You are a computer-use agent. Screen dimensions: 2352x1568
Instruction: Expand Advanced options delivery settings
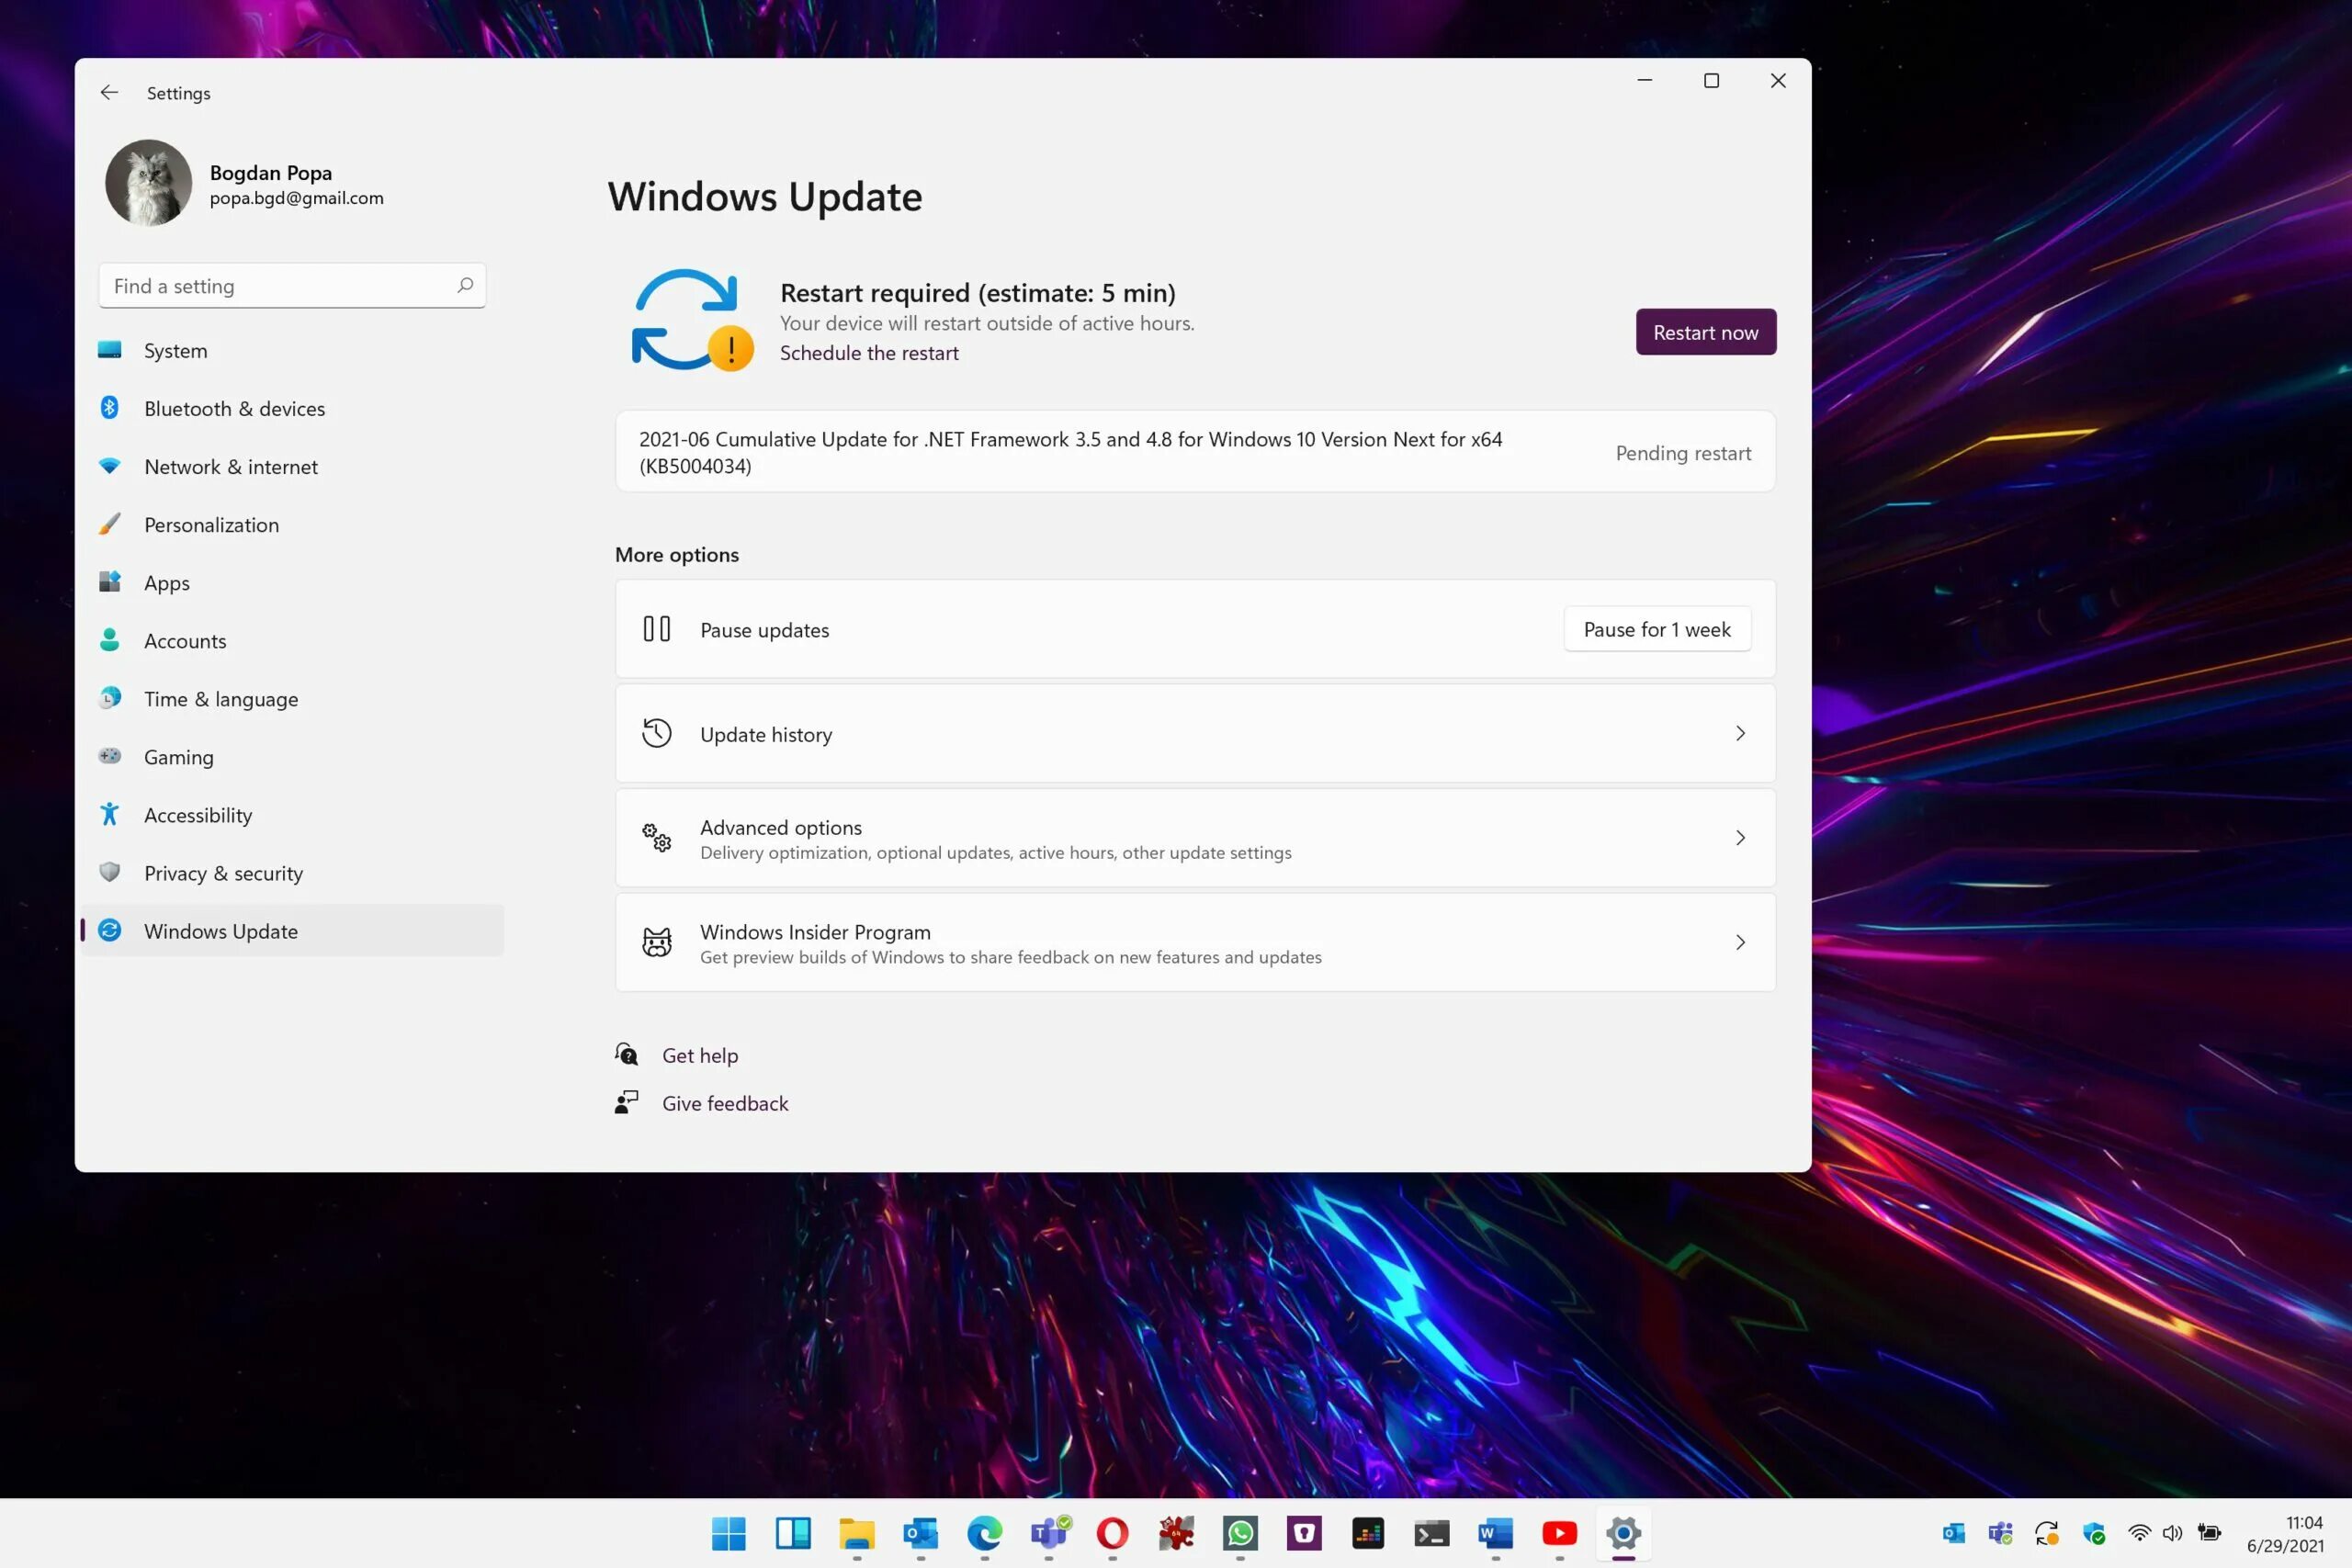click(1195, 837)
